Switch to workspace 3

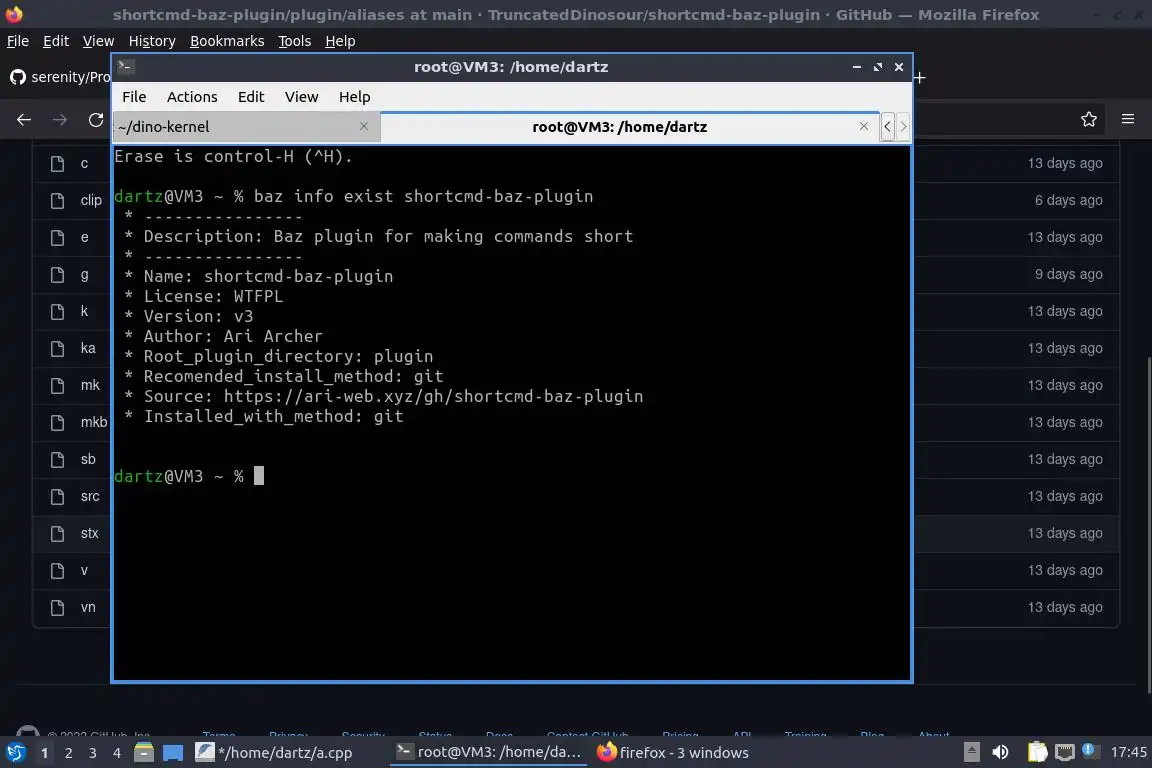coord(93,753)
